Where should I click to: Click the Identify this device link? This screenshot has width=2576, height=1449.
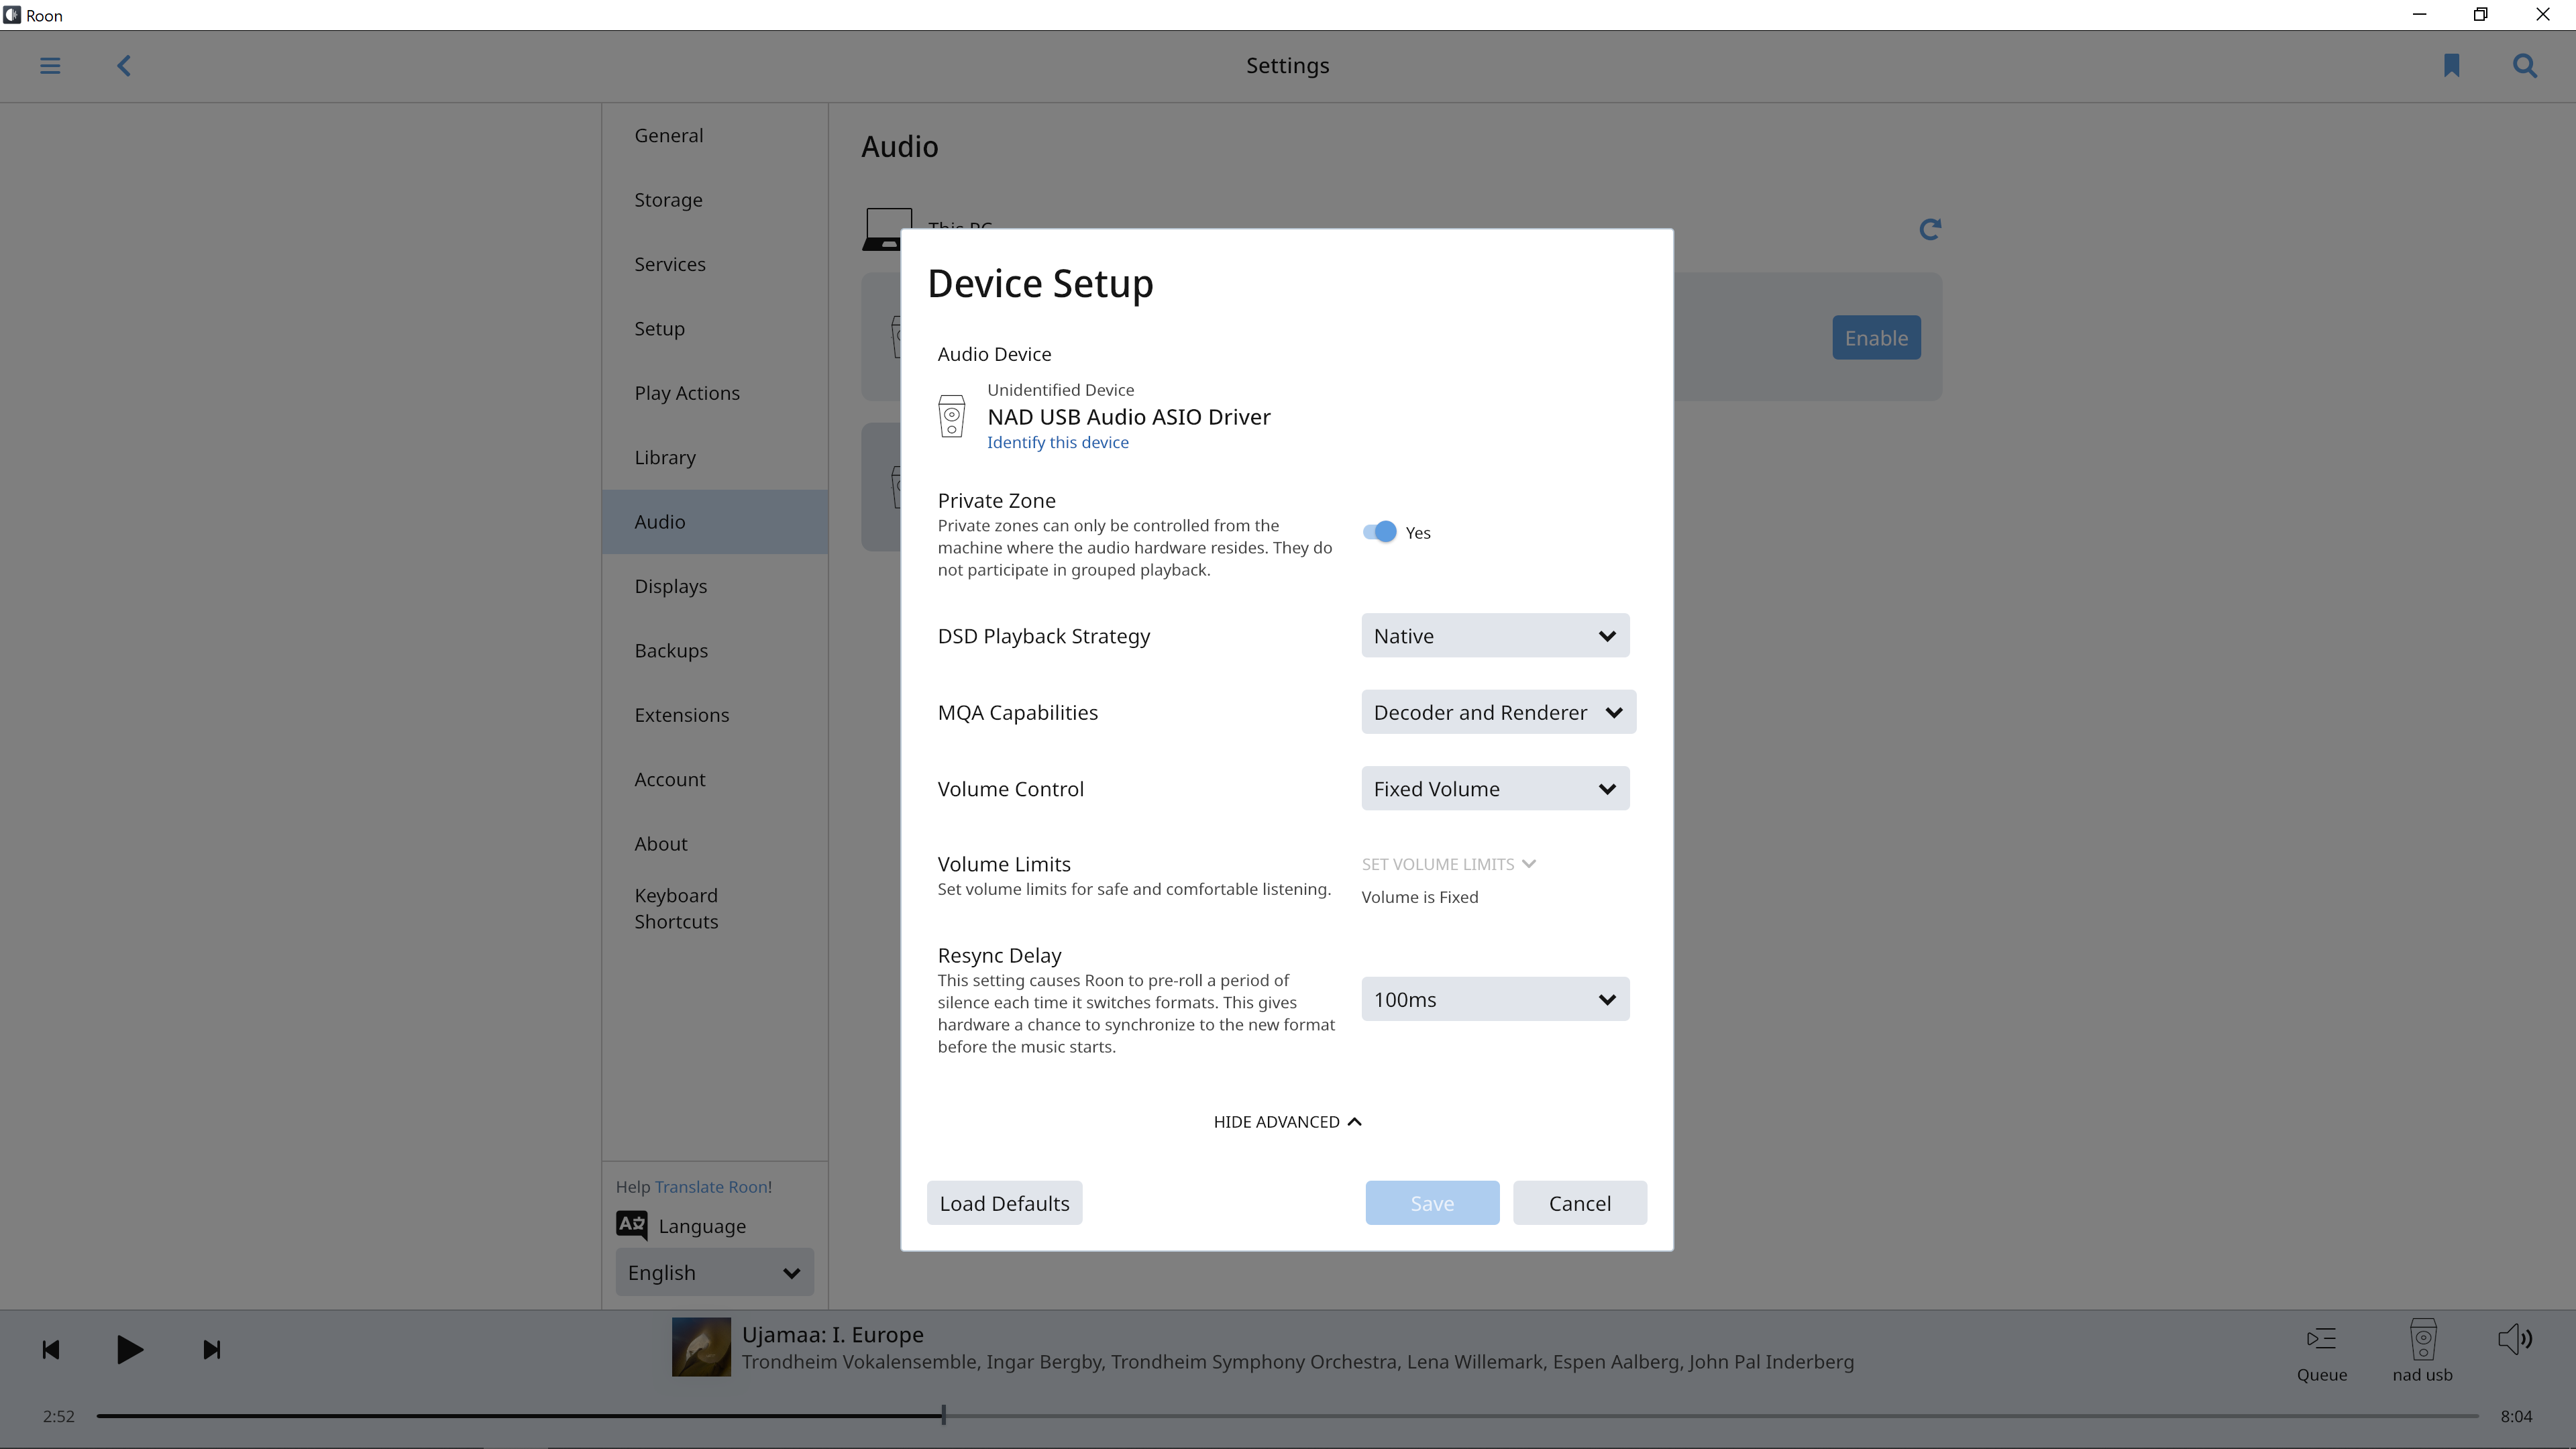1057,442
